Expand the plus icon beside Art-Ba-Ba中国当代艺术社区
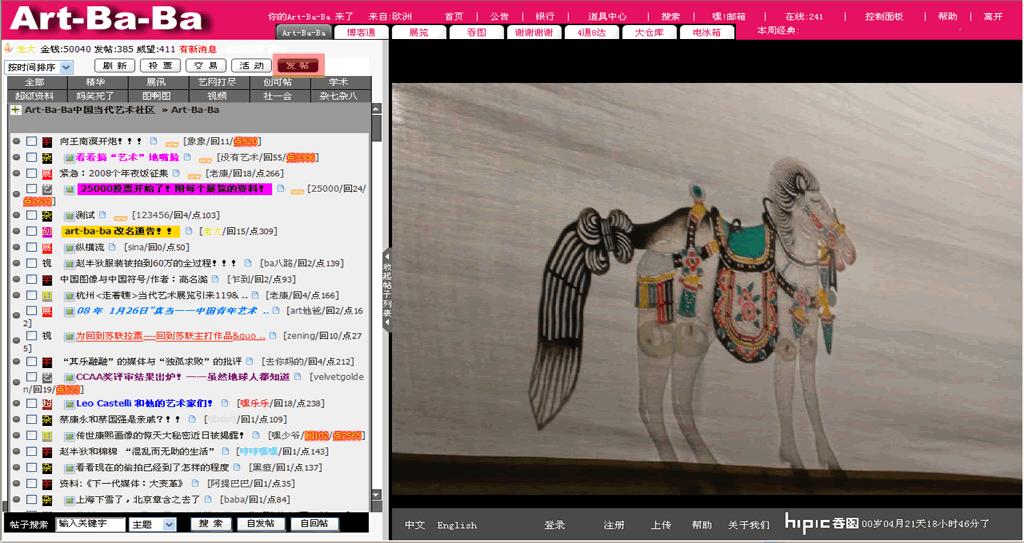This screenshot has height=543, width=1024. pos(15,110)
